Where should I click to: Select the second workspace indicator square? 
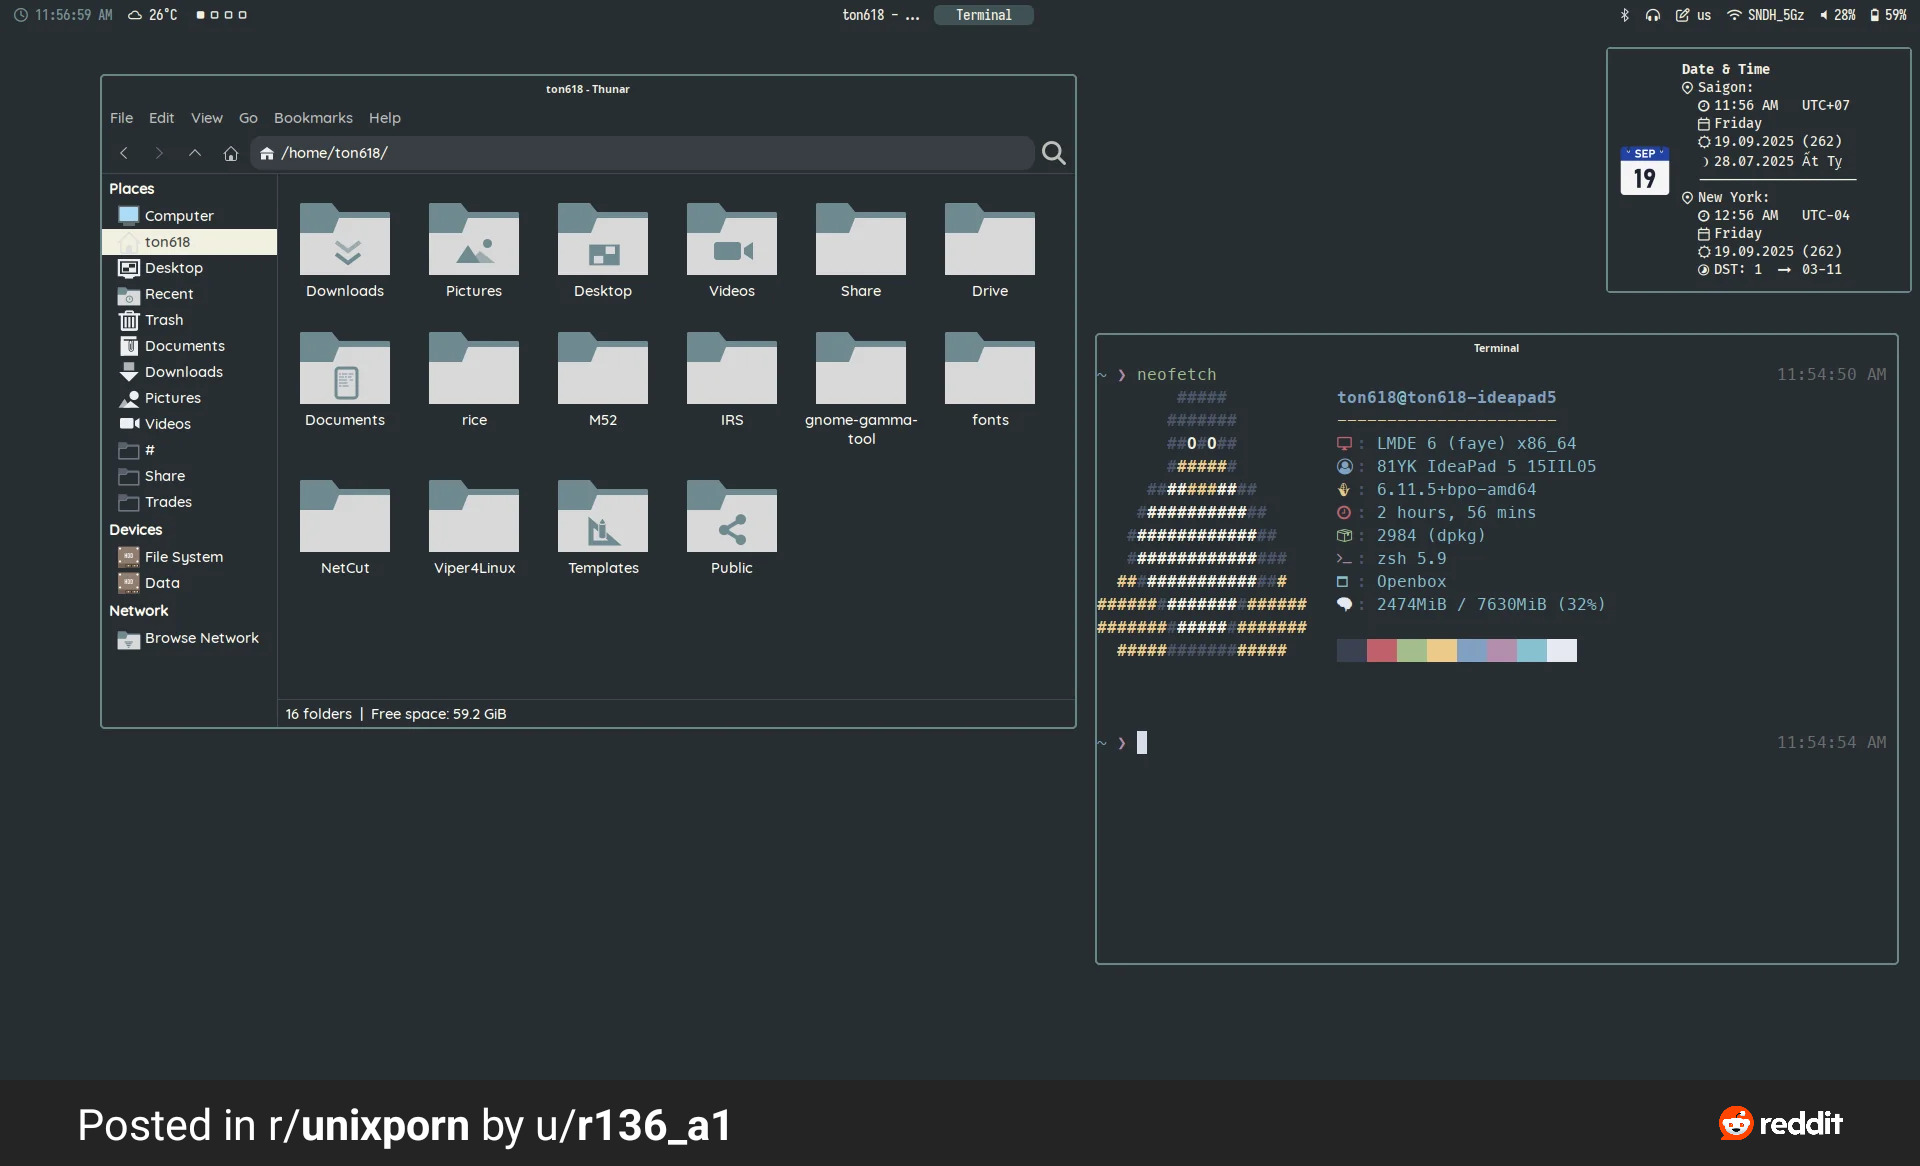tap(214, 15)
